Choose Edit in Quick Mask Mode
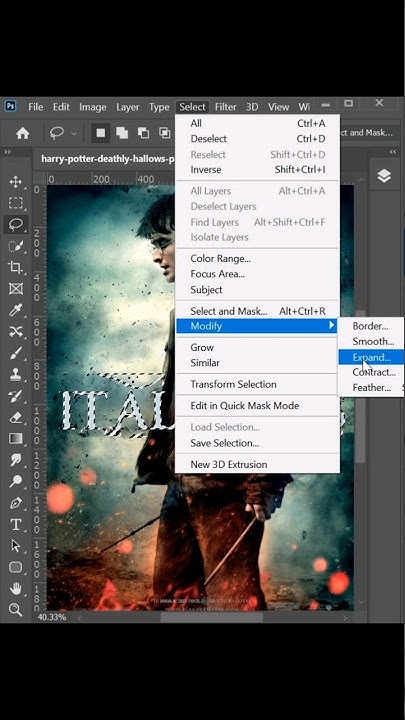This screenshot has height=720, width=405. (258, 405)
